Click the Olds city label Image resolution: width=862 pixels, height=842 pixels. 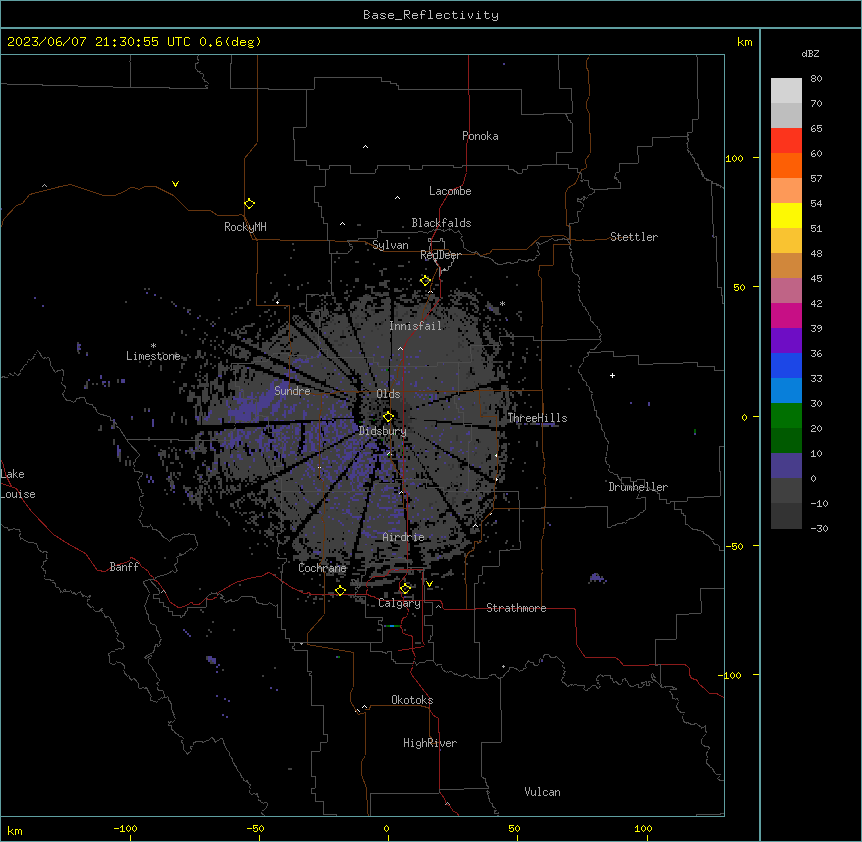point(388,394)
